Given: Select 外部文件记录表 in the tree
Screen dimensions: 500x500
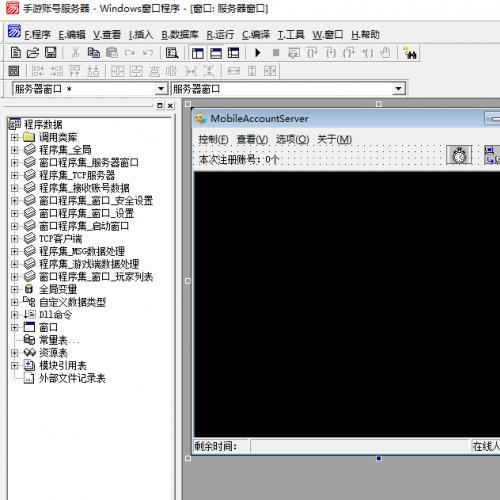Looking at the screenshot, I should (x=72, y=378).
